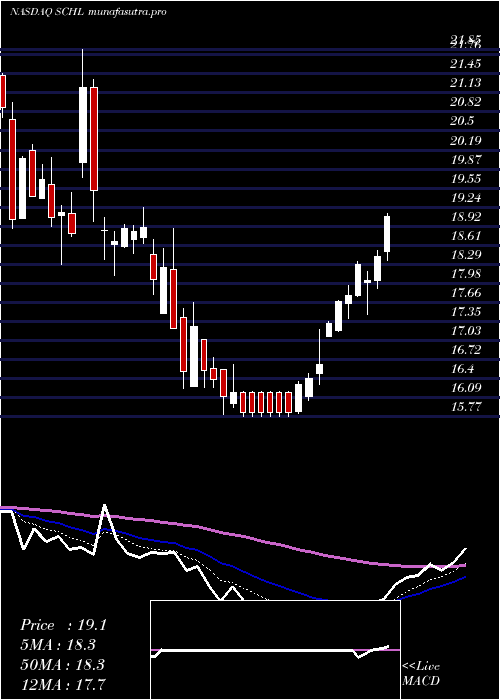Screen dimensions: 500x700
Task: Select the 20.82 price axis label
Action: (x=466, y=102)
